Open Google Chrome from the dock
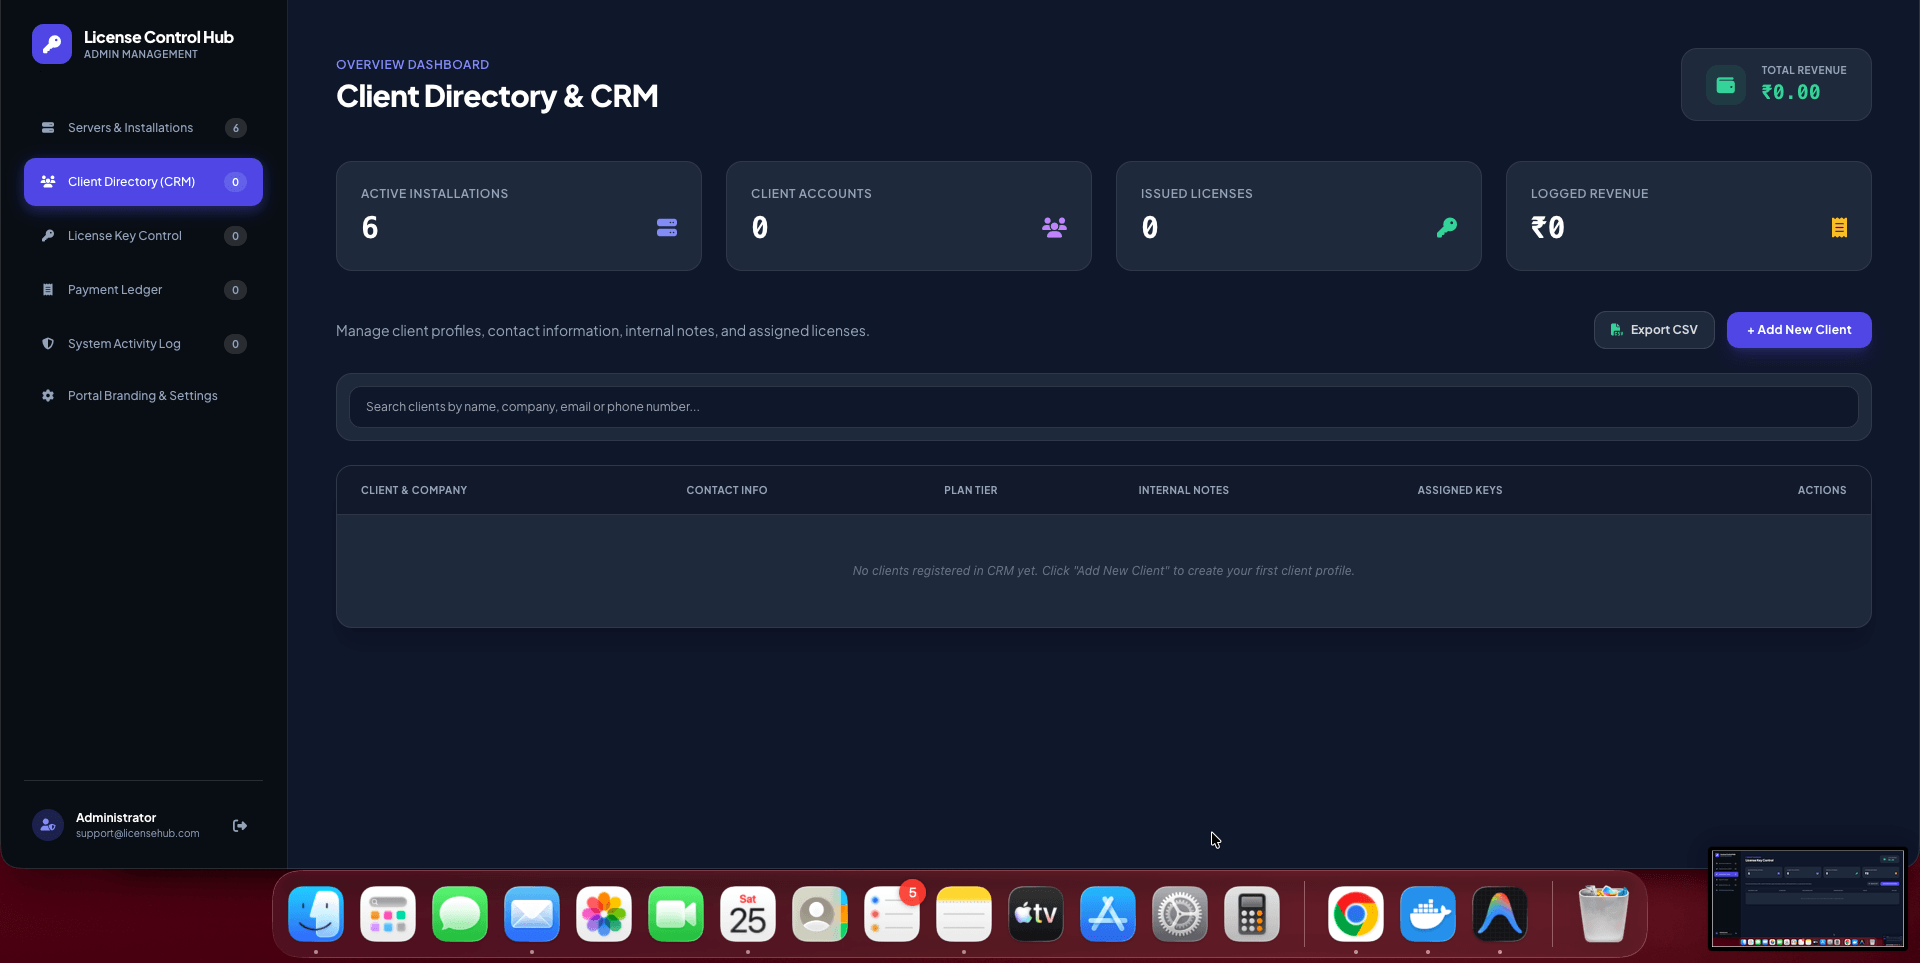Image resolution: width=1920 pixels, height=963 pixels. pos(1356,914)
